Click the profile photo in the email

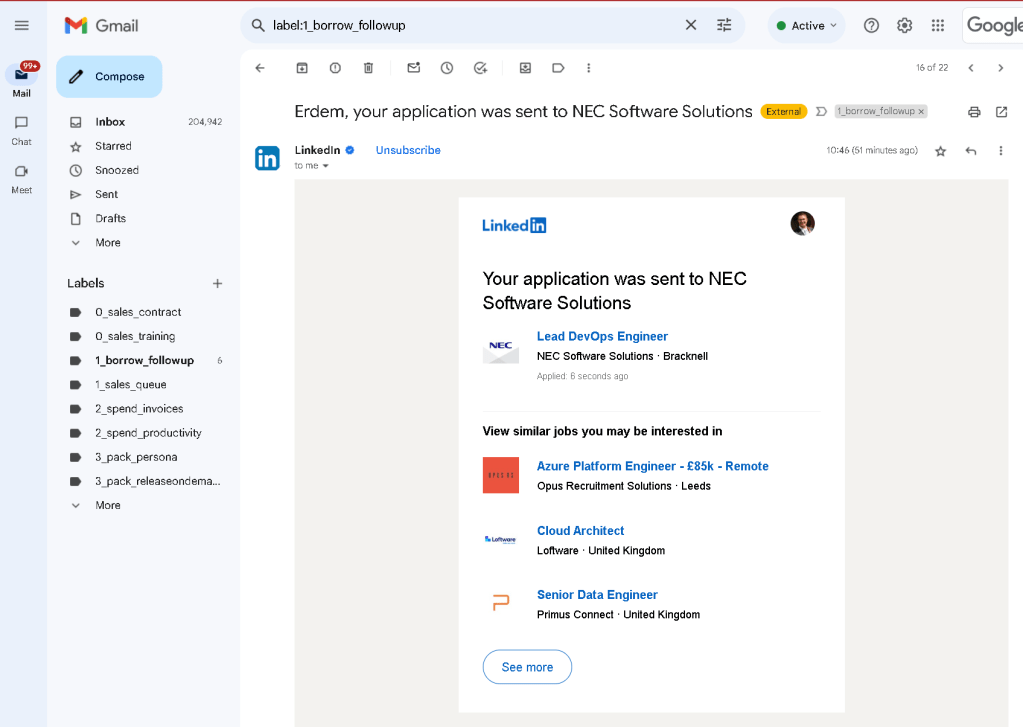click(802, 223)
